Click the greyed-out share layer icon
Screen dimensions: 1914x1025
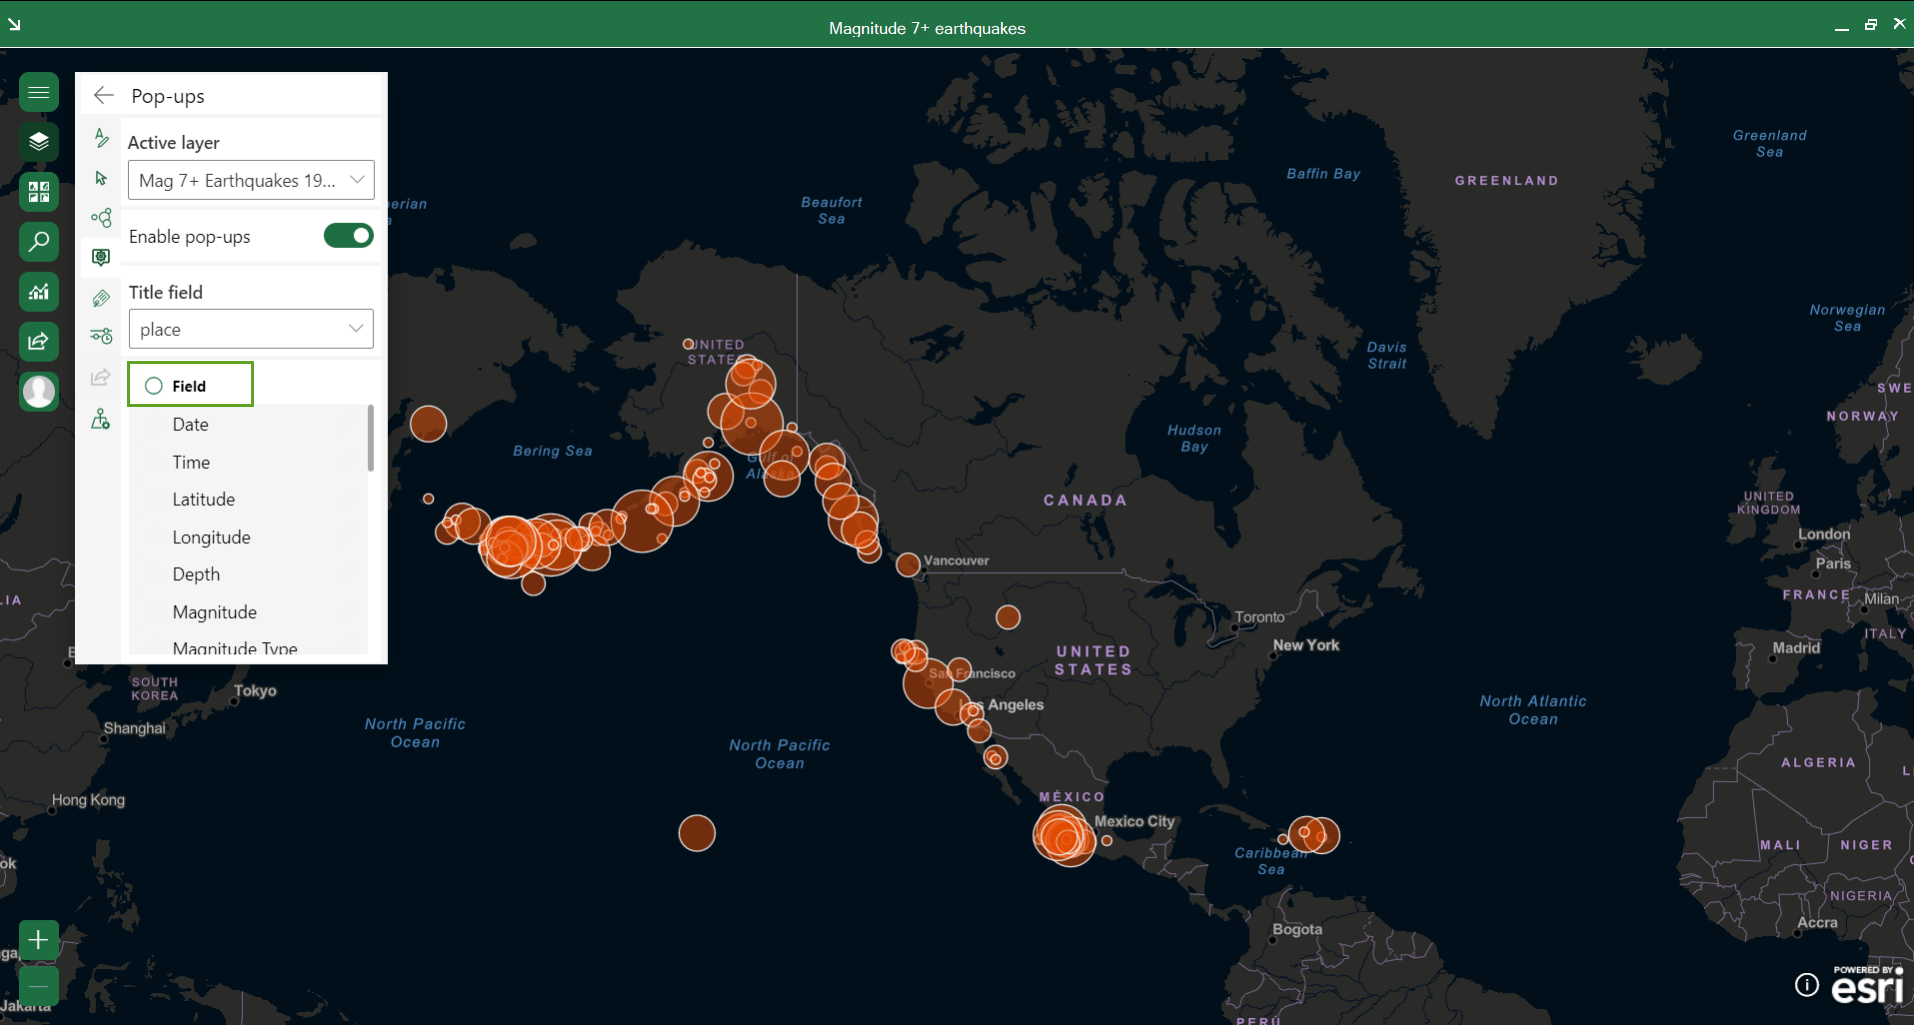[x=101, y=377]
